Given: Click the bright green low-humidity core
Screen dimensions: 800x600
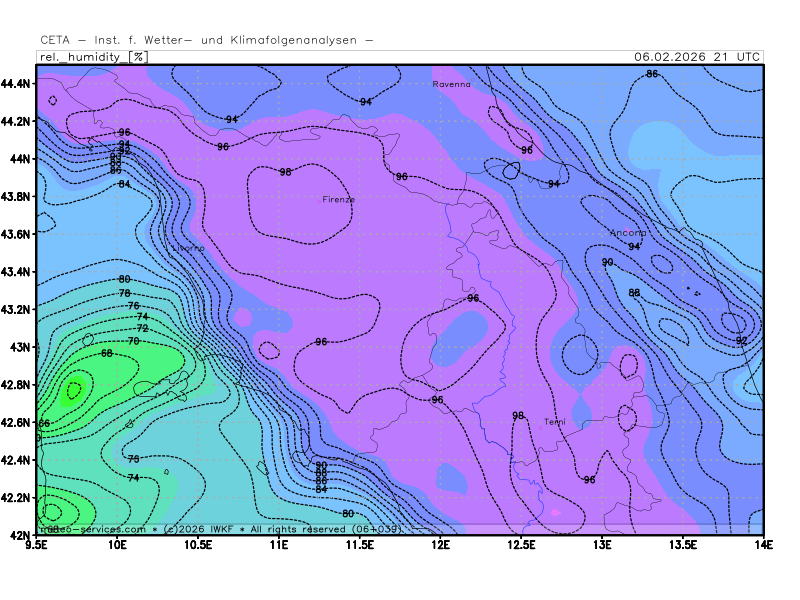Looking at the screenshot, I should point(74,390).
